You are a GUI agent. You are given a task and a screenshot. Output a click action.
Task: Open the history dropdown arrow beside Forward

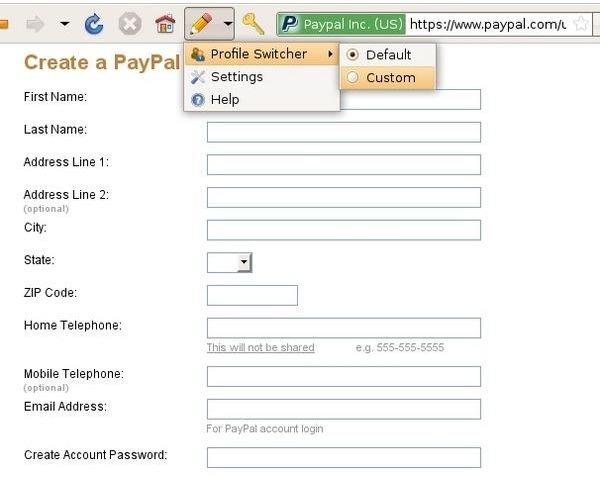(x=65, y=24)
